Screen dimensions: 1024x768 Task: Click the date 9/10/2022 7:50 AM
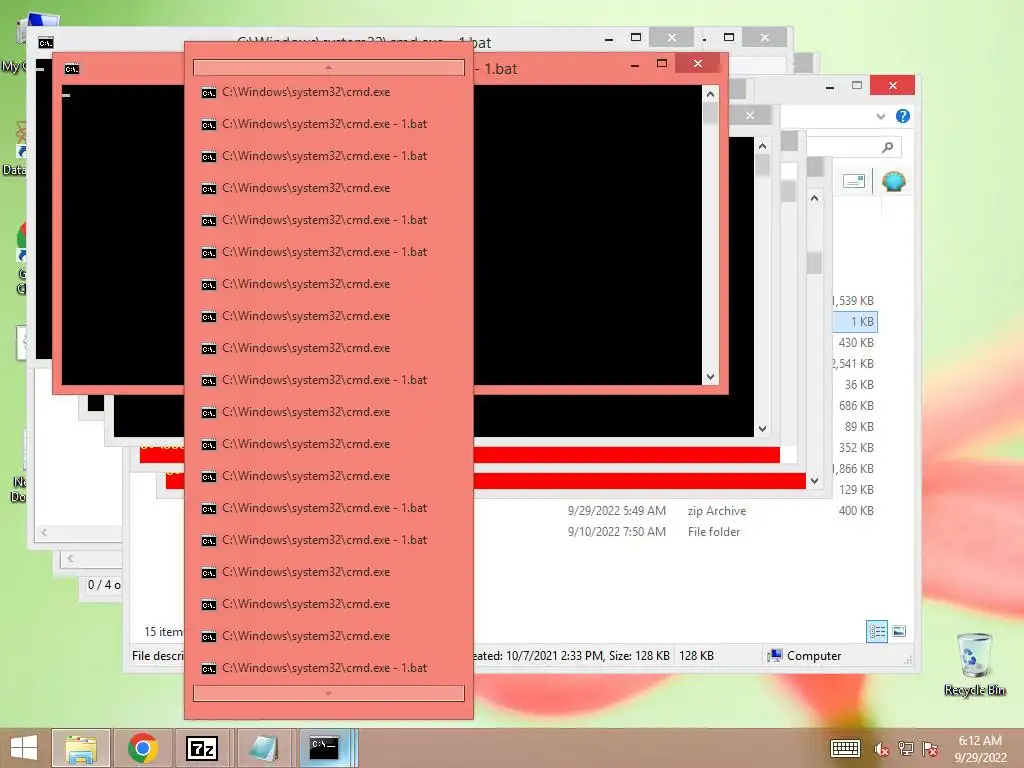coord(616,532)
